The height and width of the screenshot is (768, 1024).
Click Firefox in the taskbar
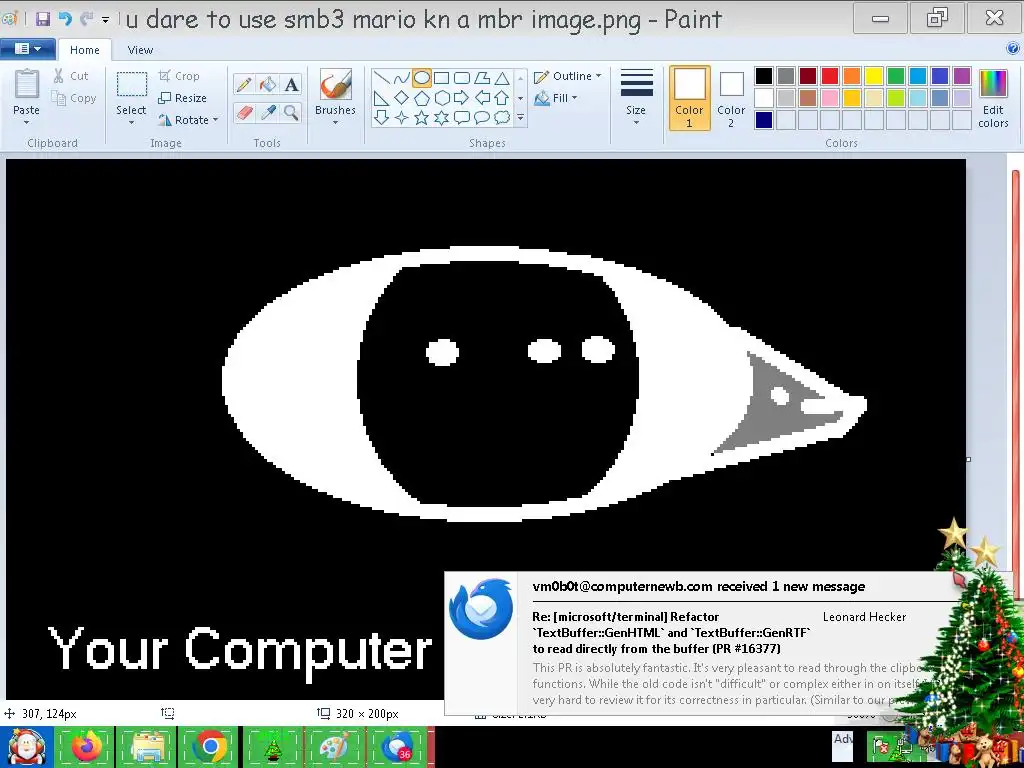tap(86, 746)
